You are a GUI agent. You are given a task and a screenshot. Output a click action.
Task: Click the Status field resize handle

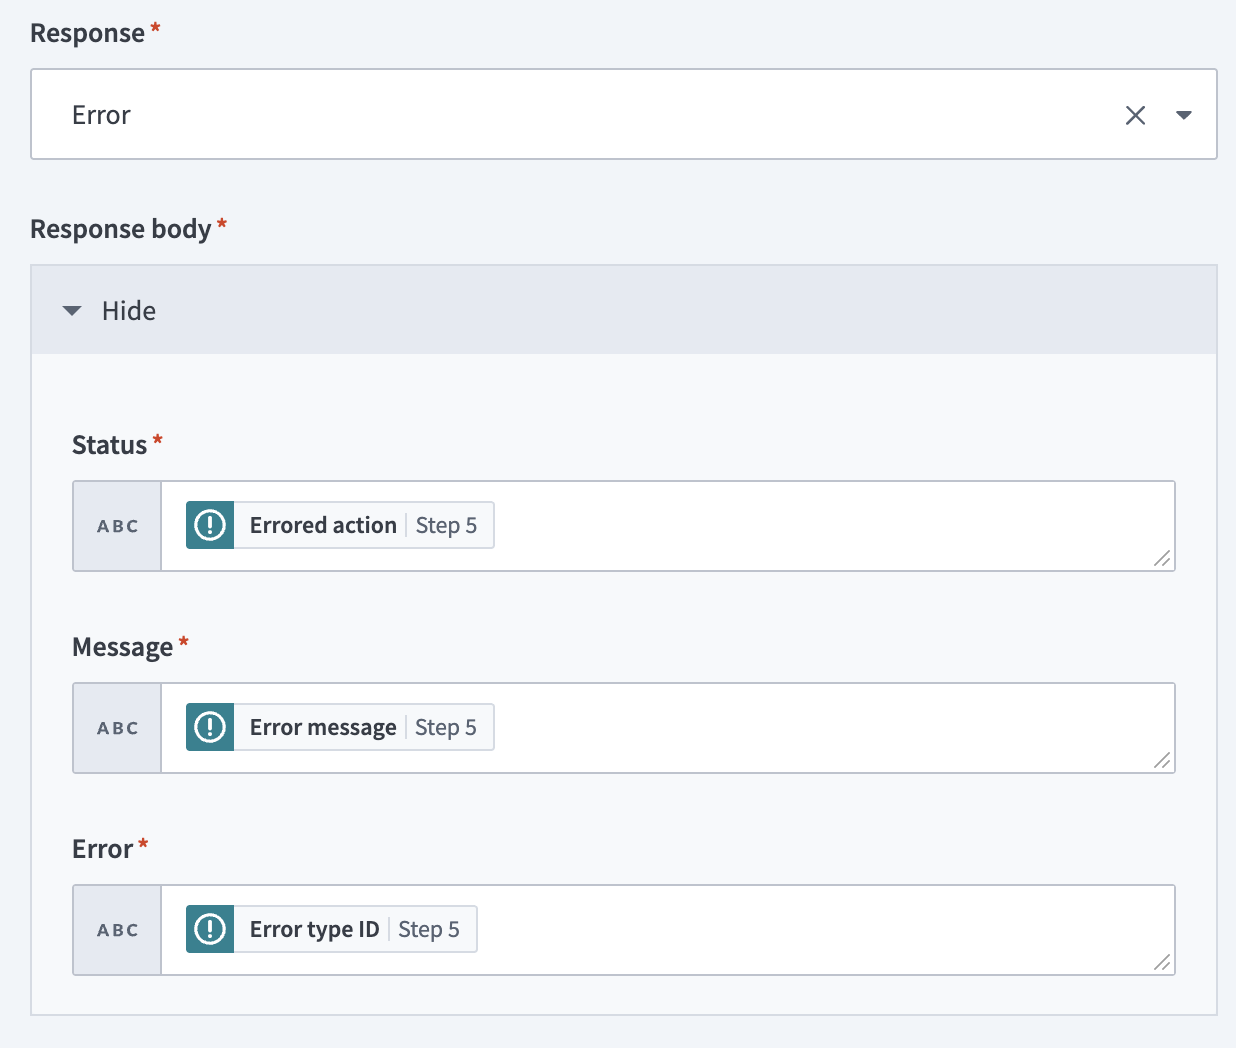click(x=1162, y=559)
